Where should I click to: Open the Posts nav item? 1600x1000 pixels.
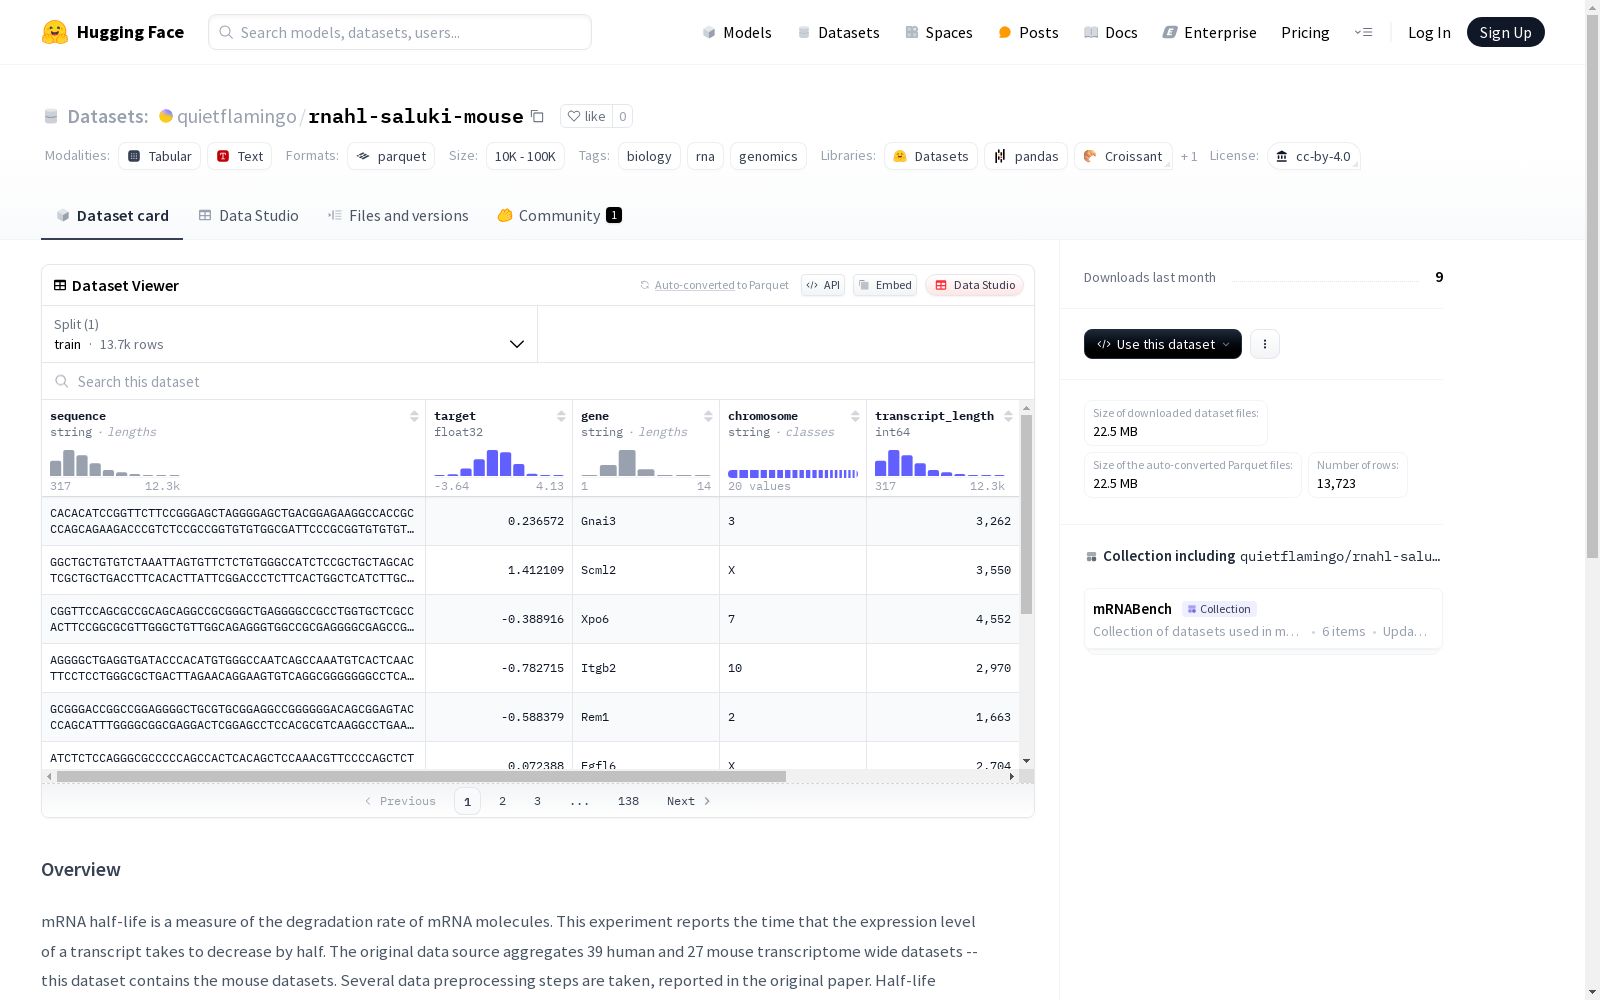point(1028,32)
